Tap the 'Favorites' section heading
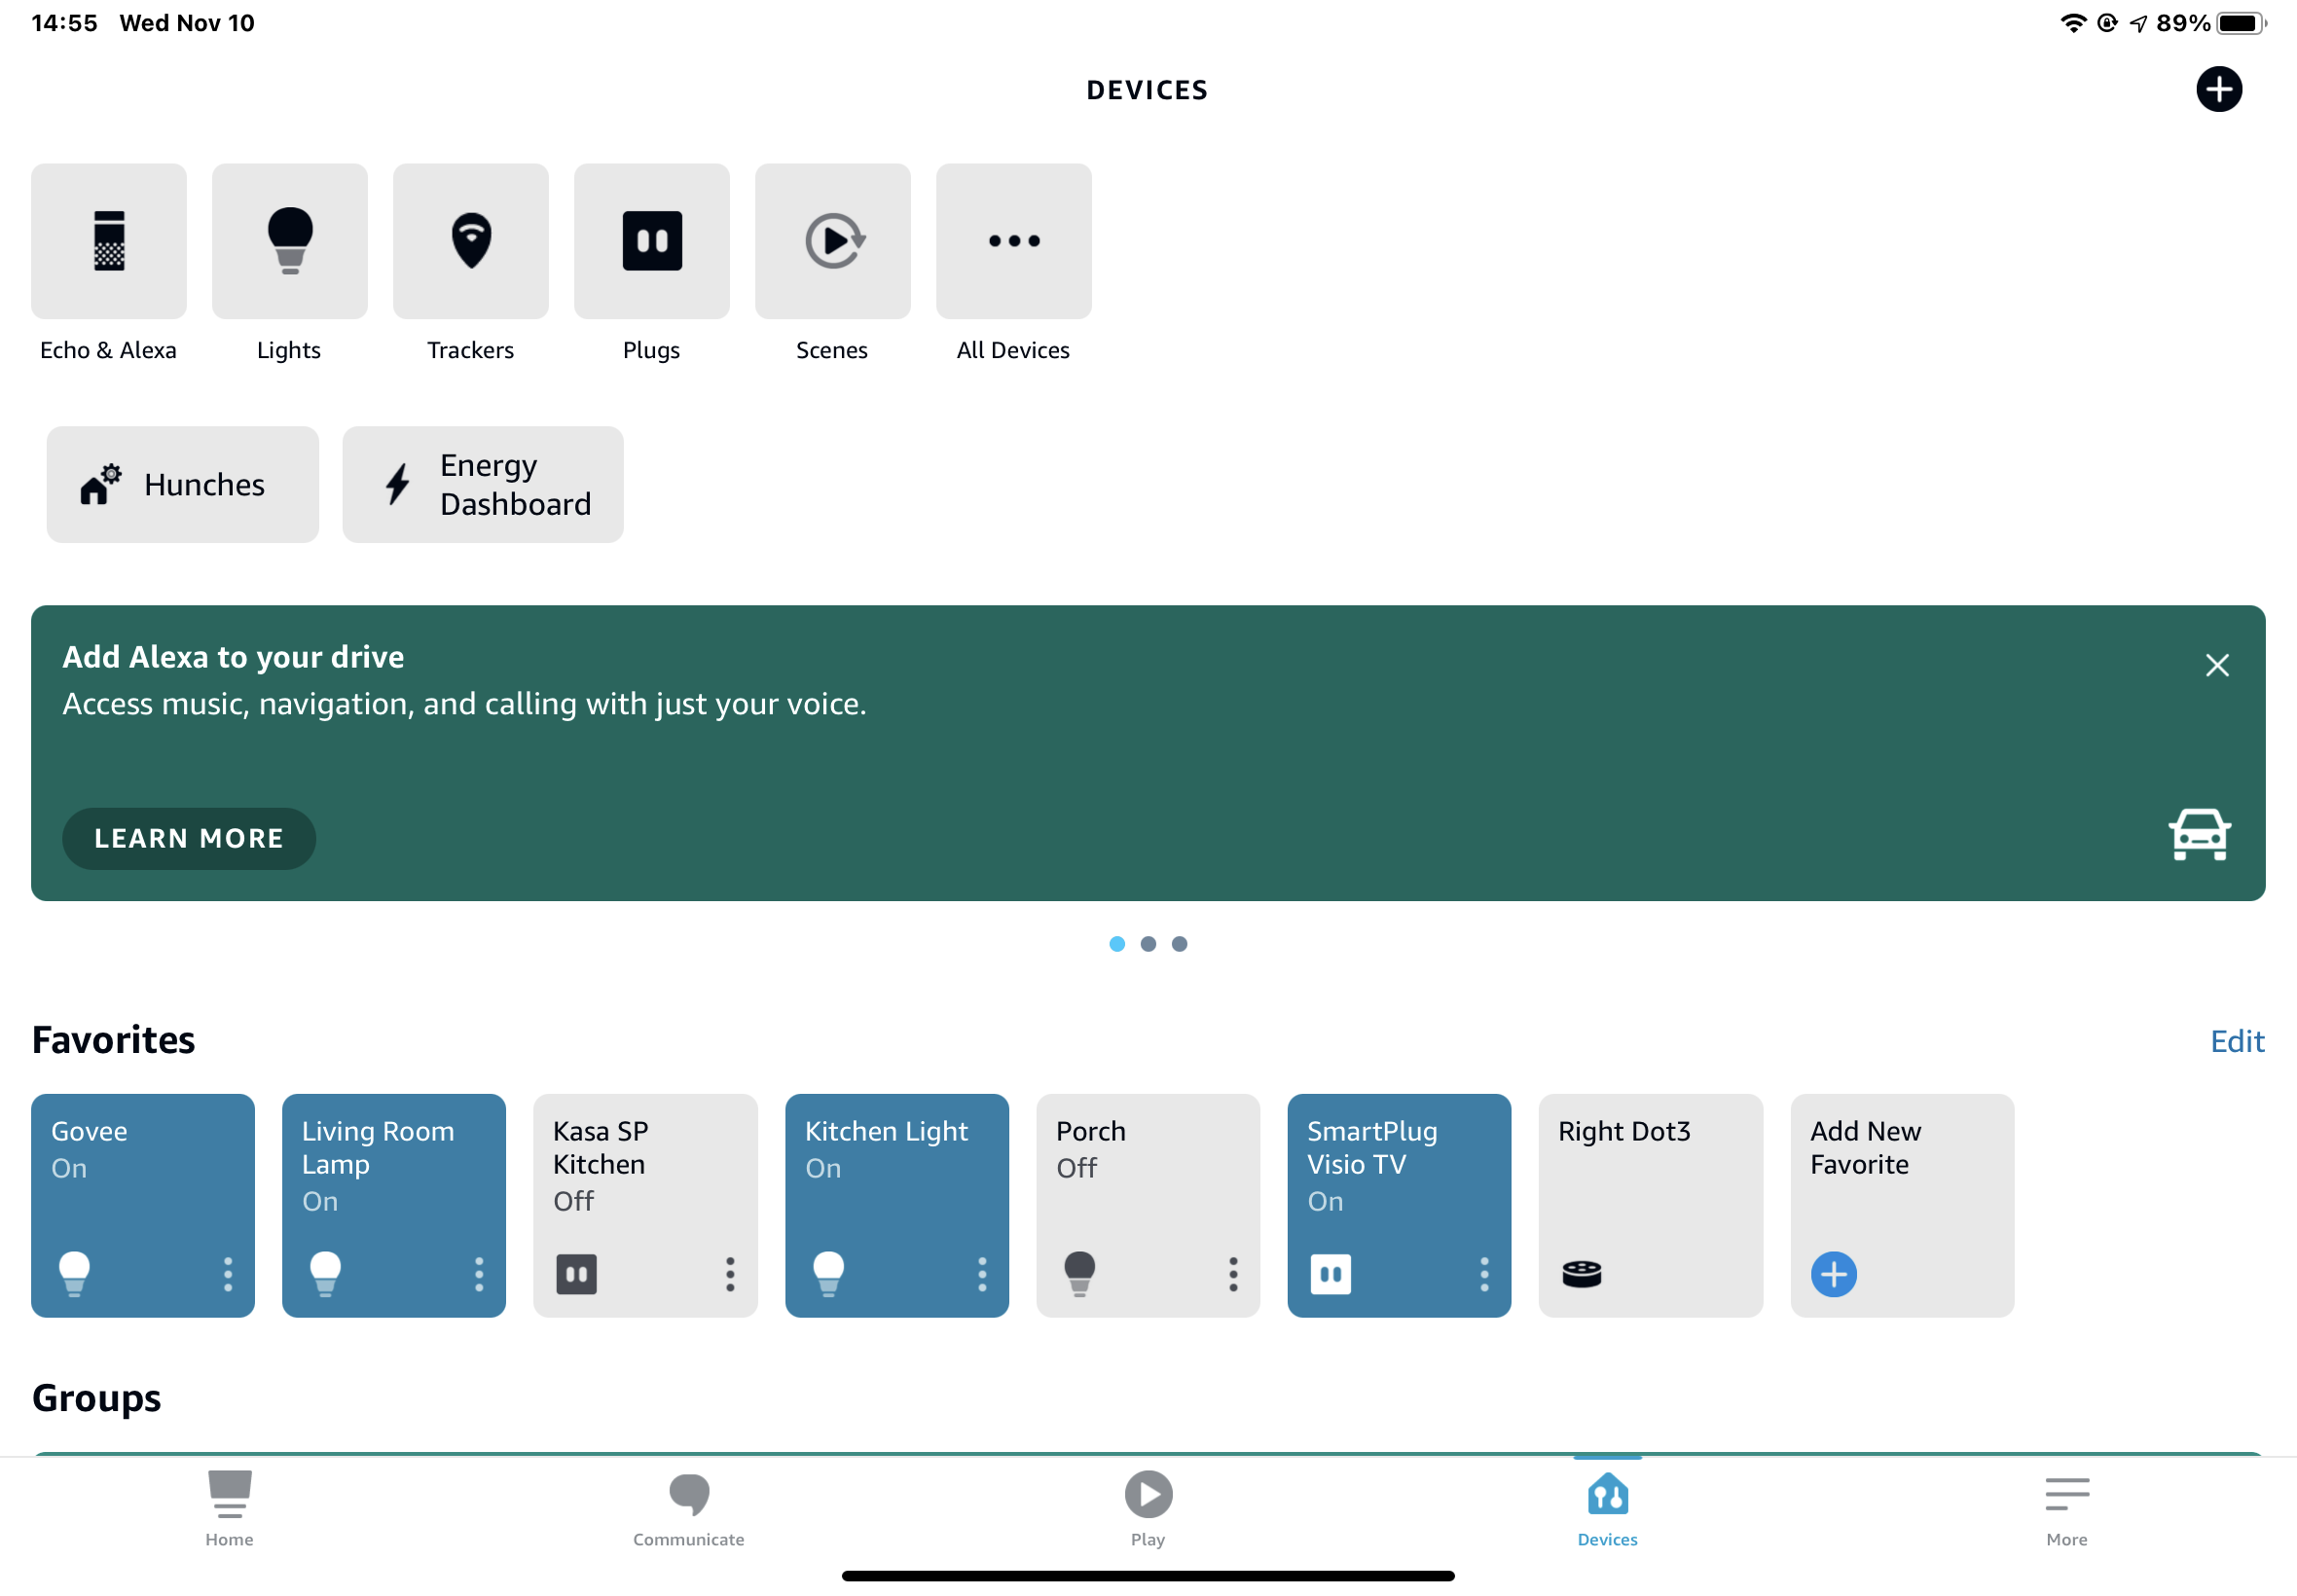Viewport: 2297px width, 1596px height. (x=114, y=1040)
